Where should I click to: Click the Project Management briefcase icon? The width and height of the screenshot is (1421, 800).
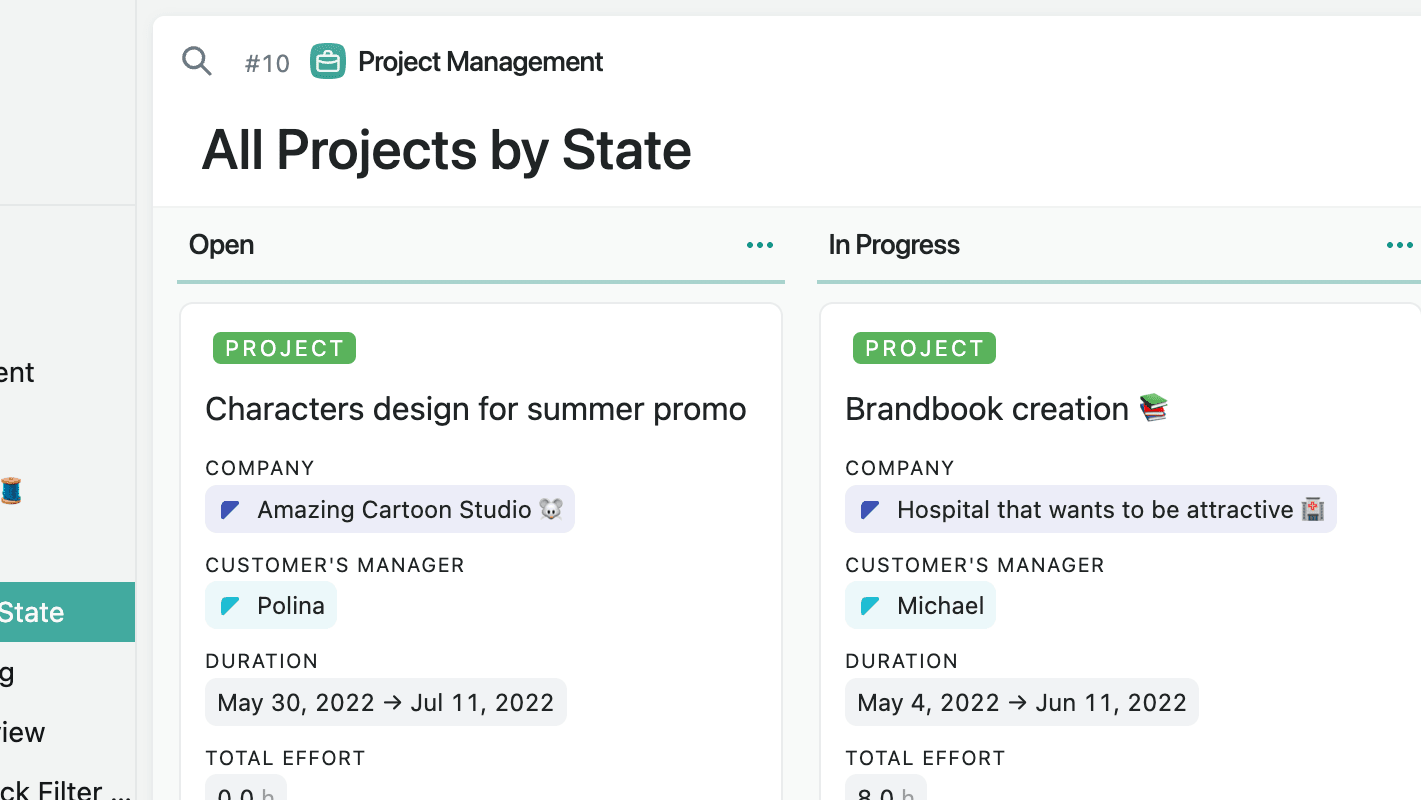pyautogui.click(x=328, y=61)
